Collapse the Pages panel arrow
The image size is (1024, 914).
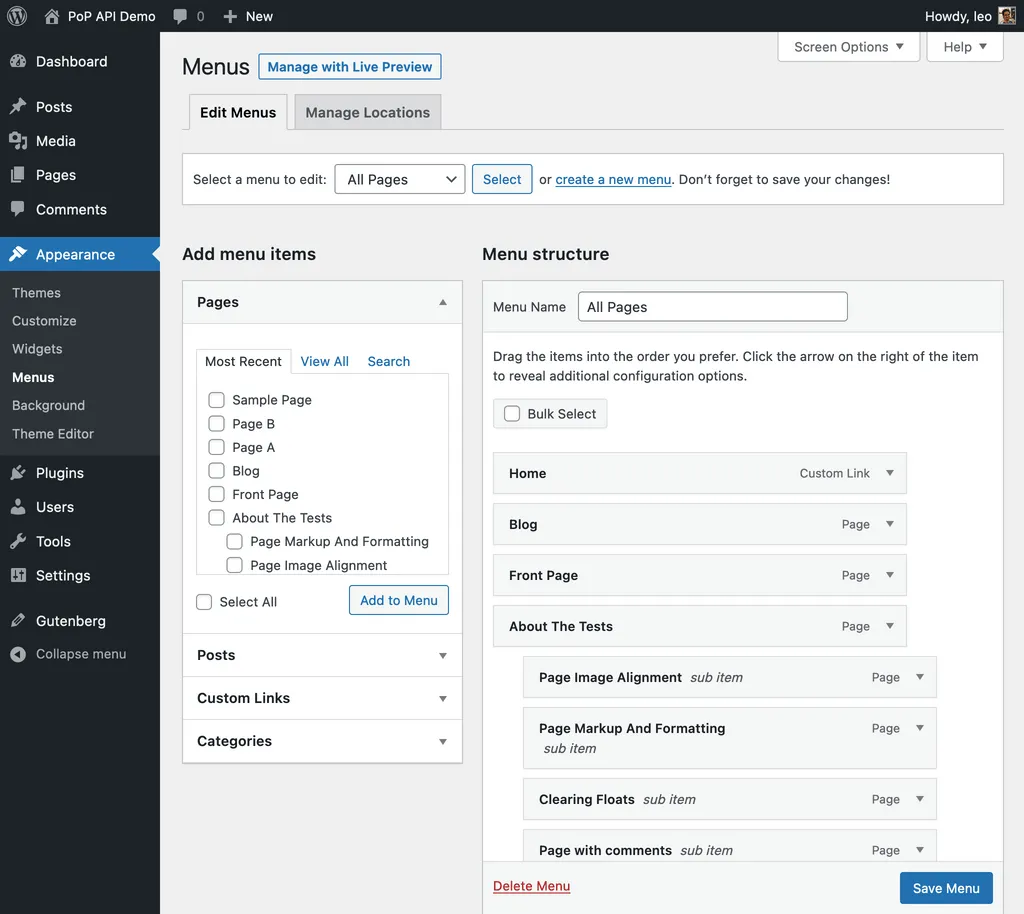click(x=443, y=302)
